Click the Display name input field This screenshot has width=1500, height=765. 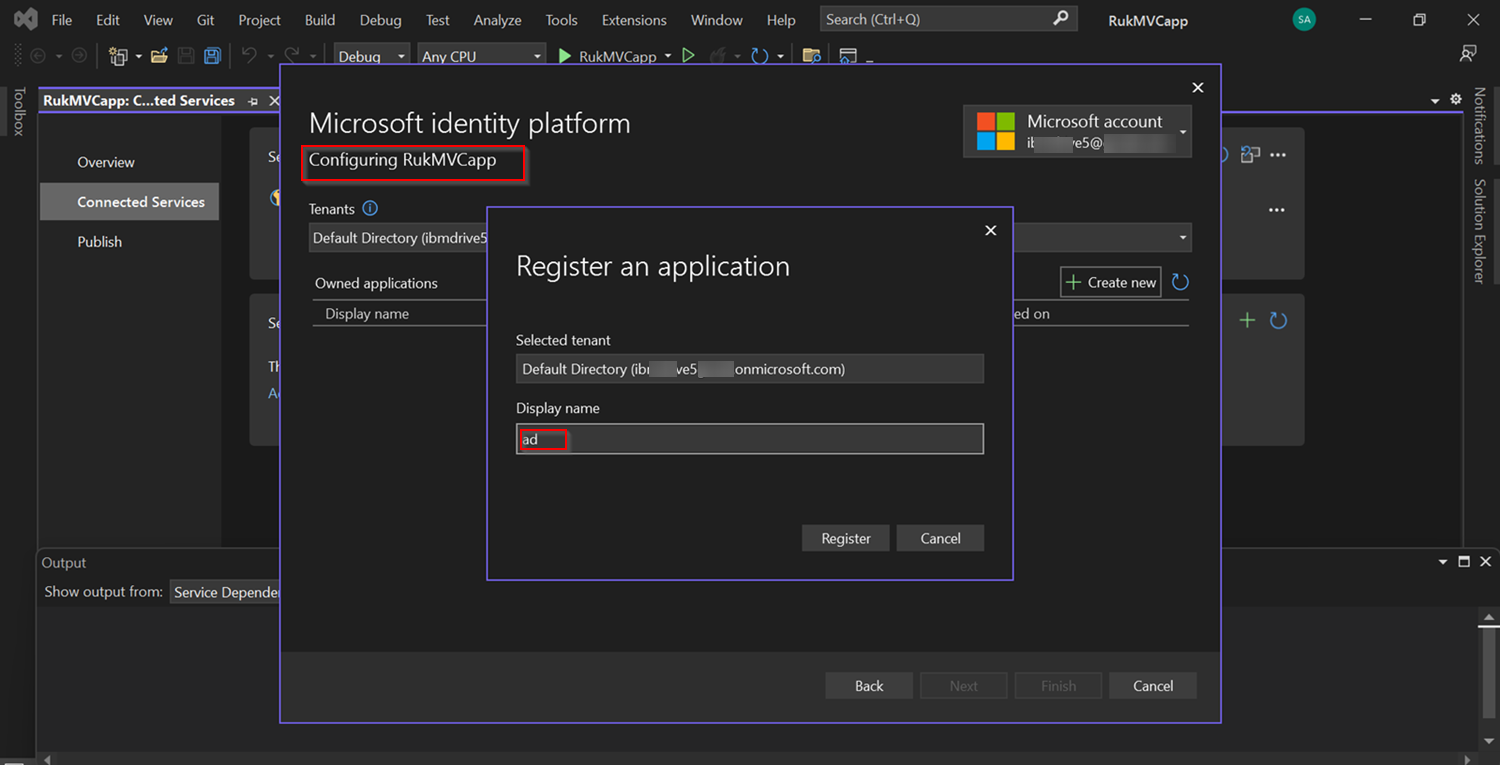coord(750,439)
